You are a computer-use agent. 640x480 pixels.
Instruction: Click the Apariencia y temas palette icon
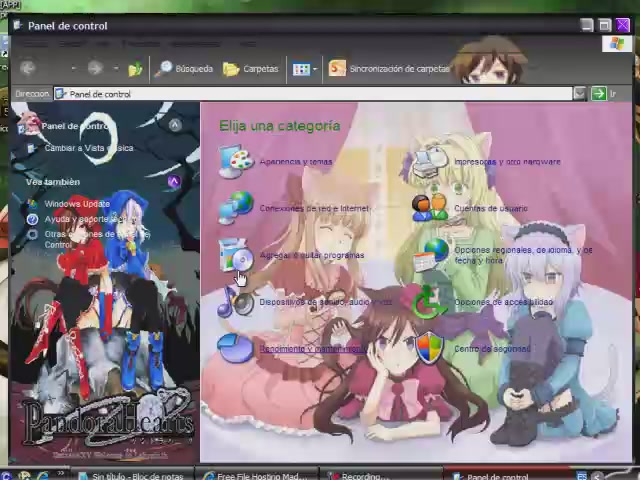point(236,161)
